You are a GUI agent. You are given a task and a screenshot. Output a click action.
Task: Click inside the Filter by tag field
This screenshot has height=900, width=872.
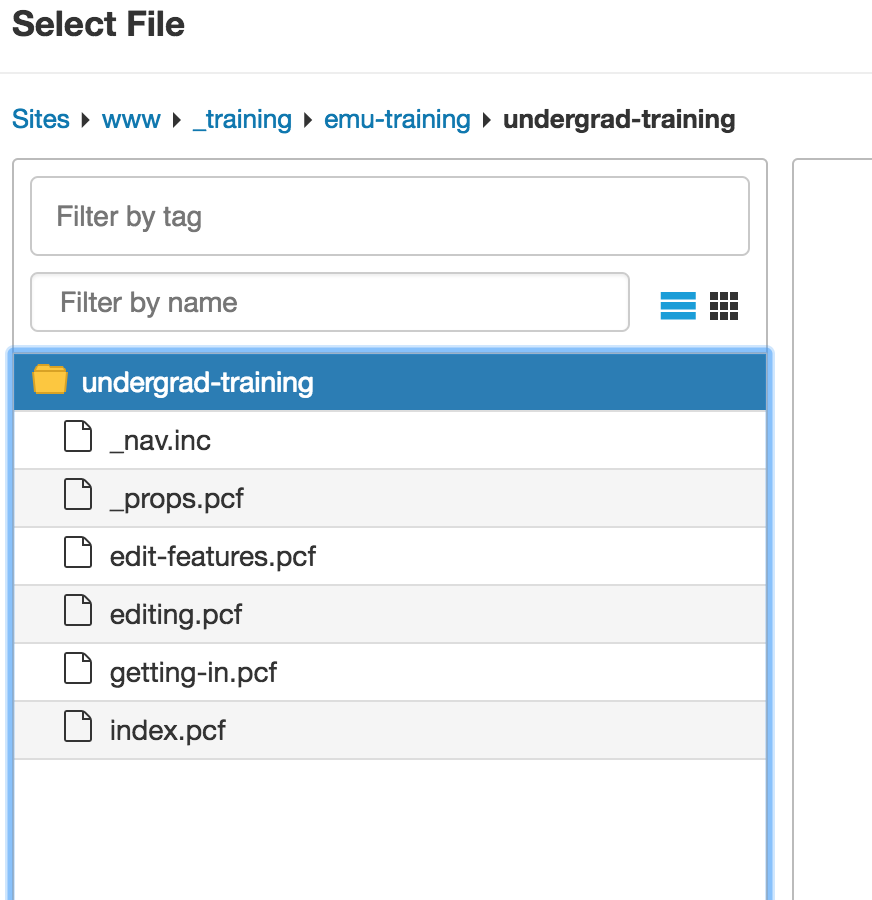[x=390, y=216]
